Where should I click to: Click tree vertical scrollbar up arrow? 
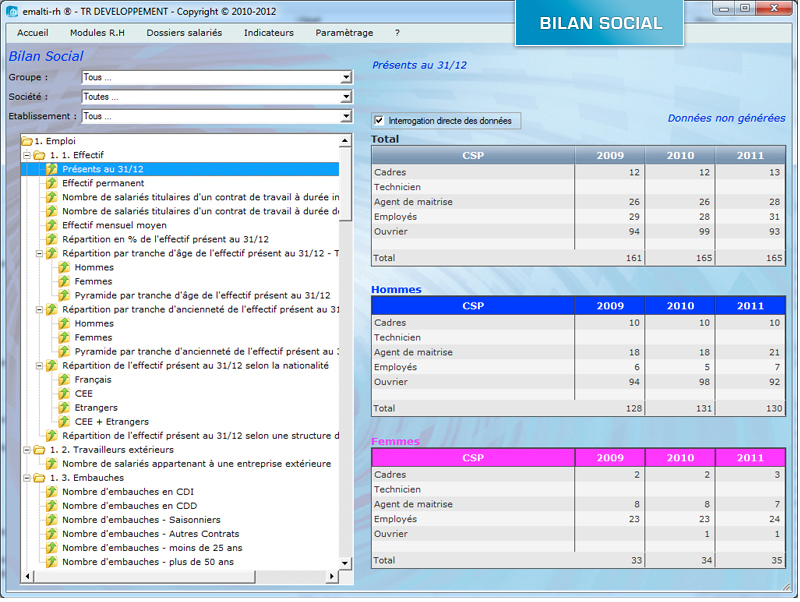coord(345,140)
